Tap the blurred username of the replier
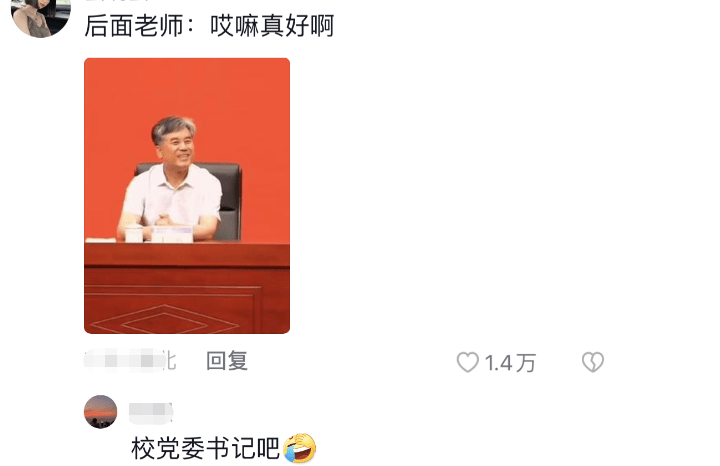Screen dimensions: 720x466 pyautogui.click(x=151, y=413)
